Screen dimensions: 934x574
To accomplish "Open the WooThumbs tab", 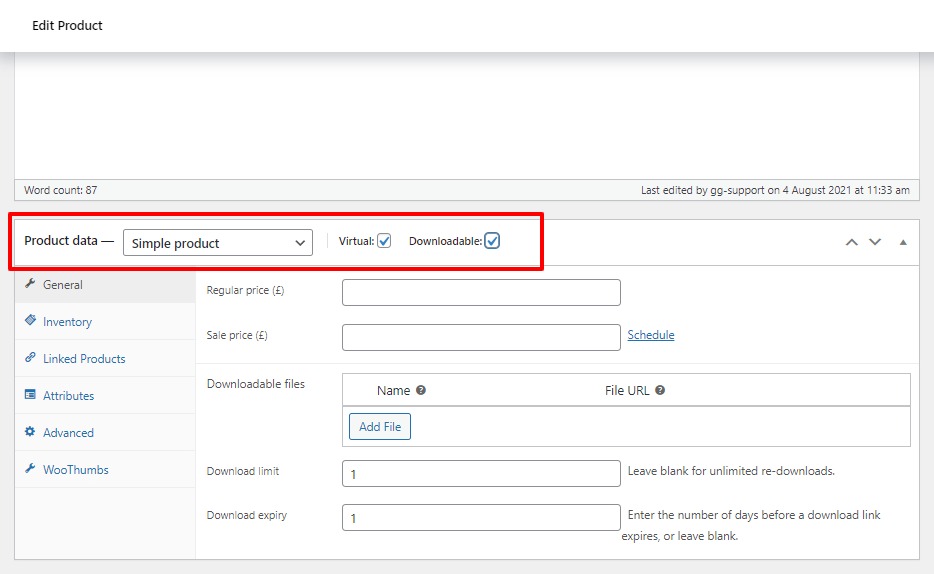I will click(105, 469).
